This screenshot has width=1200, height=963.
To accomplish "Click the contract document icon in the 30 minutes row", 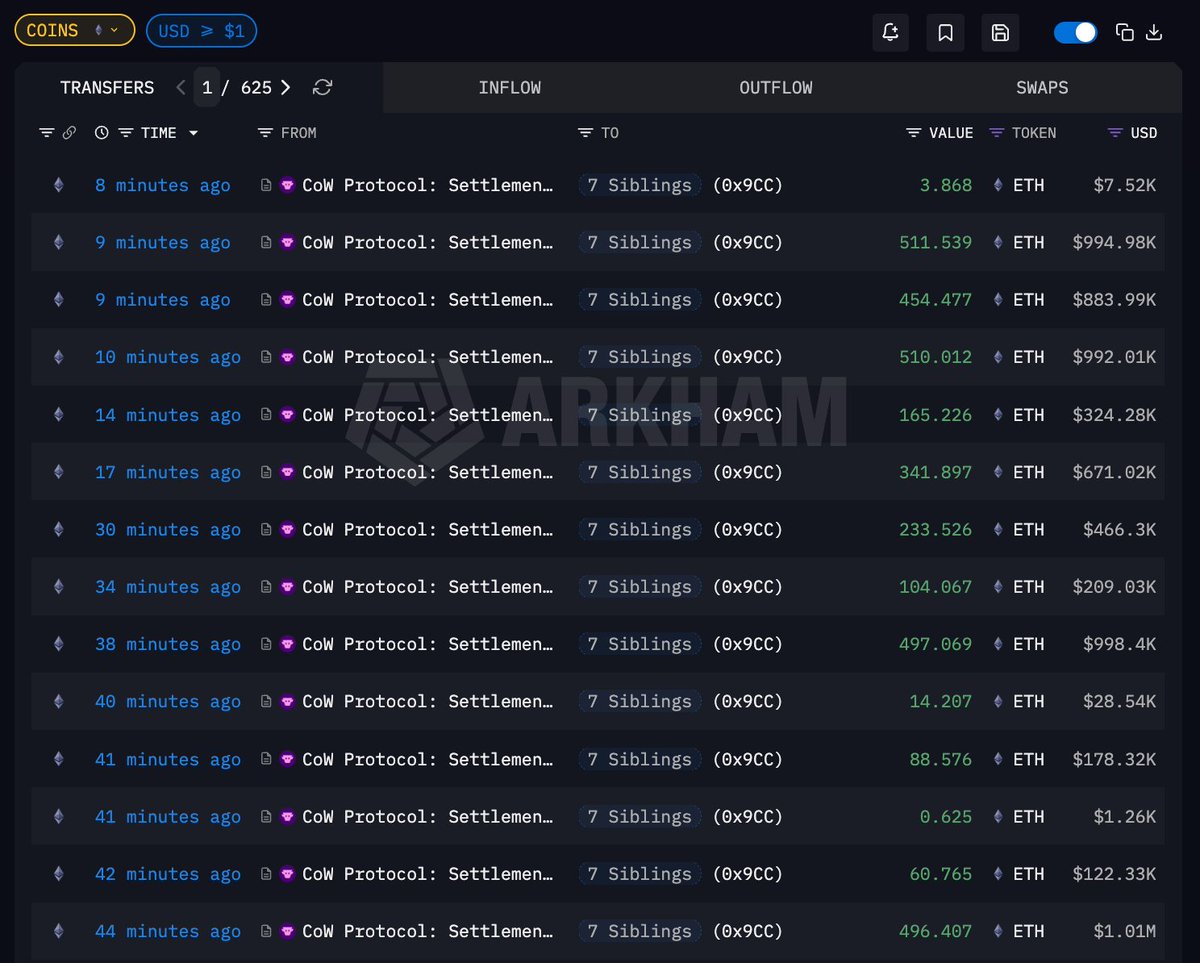I will click(x=265, y=530).
